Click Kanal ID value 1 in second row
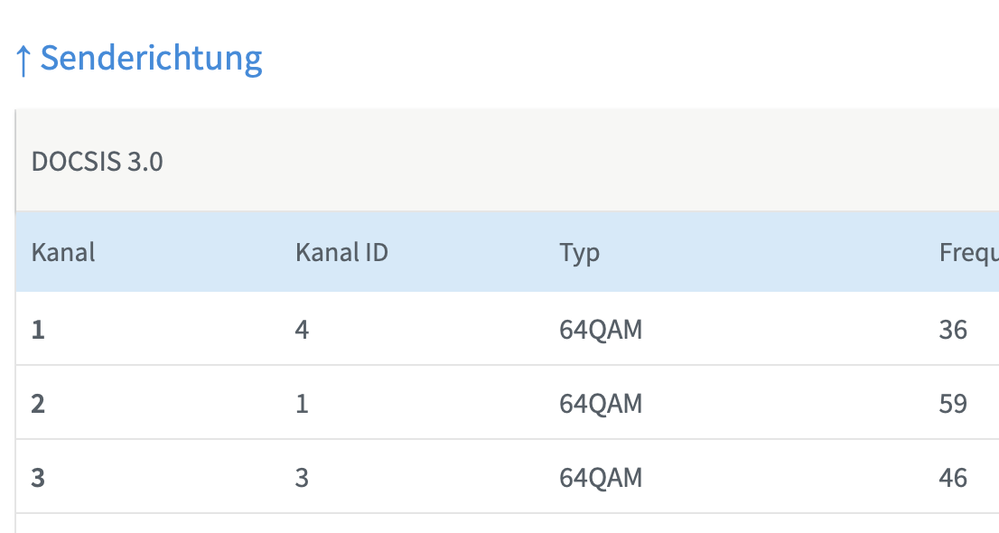Viewport: 999px width, 533px height. [302, 403]
